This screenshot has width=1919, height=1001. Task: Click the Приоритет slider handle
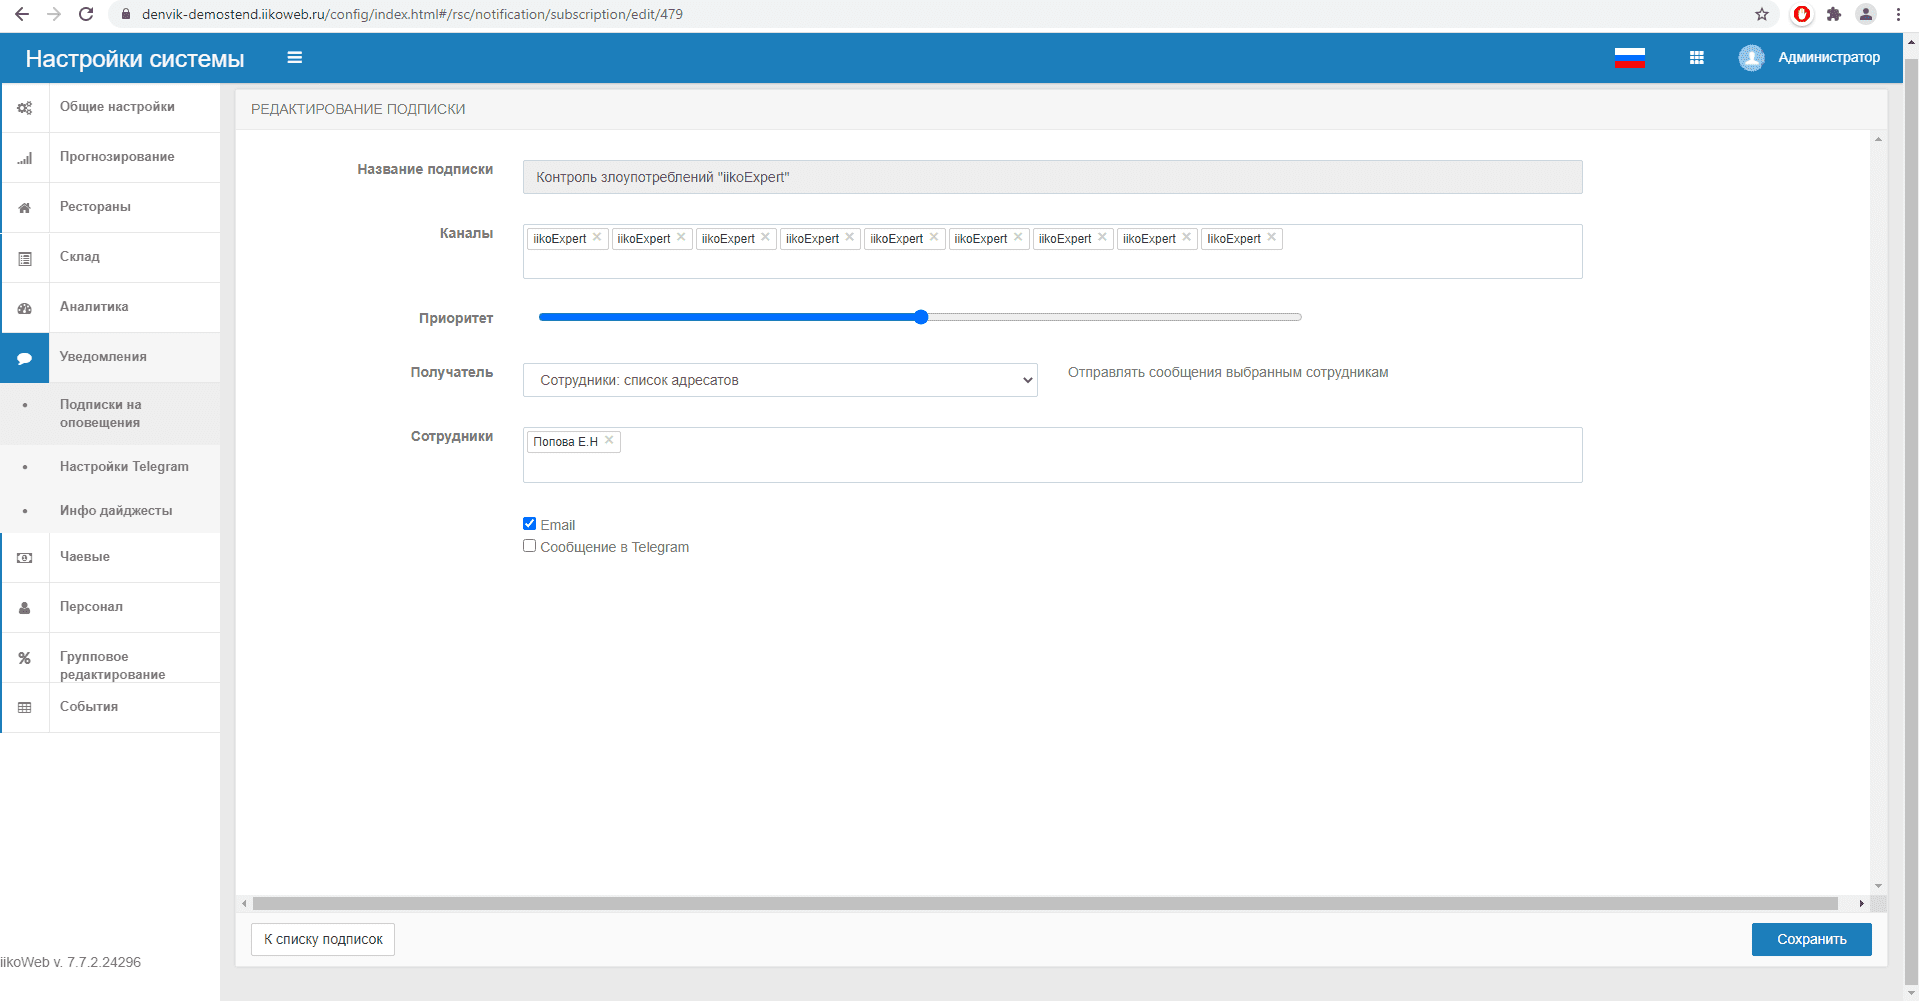pyautogui.click(x=921, y=317)
